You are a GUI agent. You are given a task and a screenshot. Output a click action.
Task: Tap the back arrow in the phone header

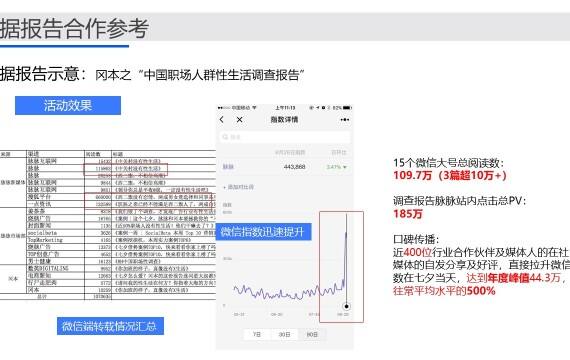(x=222, y=119)
